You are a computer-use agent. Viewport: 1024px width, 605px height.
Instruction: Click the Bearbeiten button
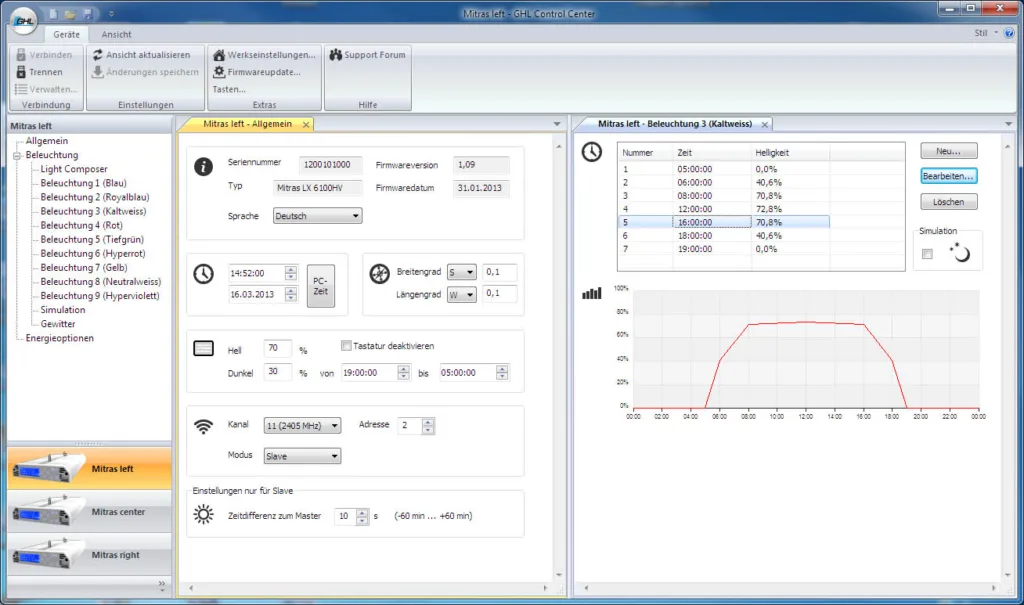(948, 175)
